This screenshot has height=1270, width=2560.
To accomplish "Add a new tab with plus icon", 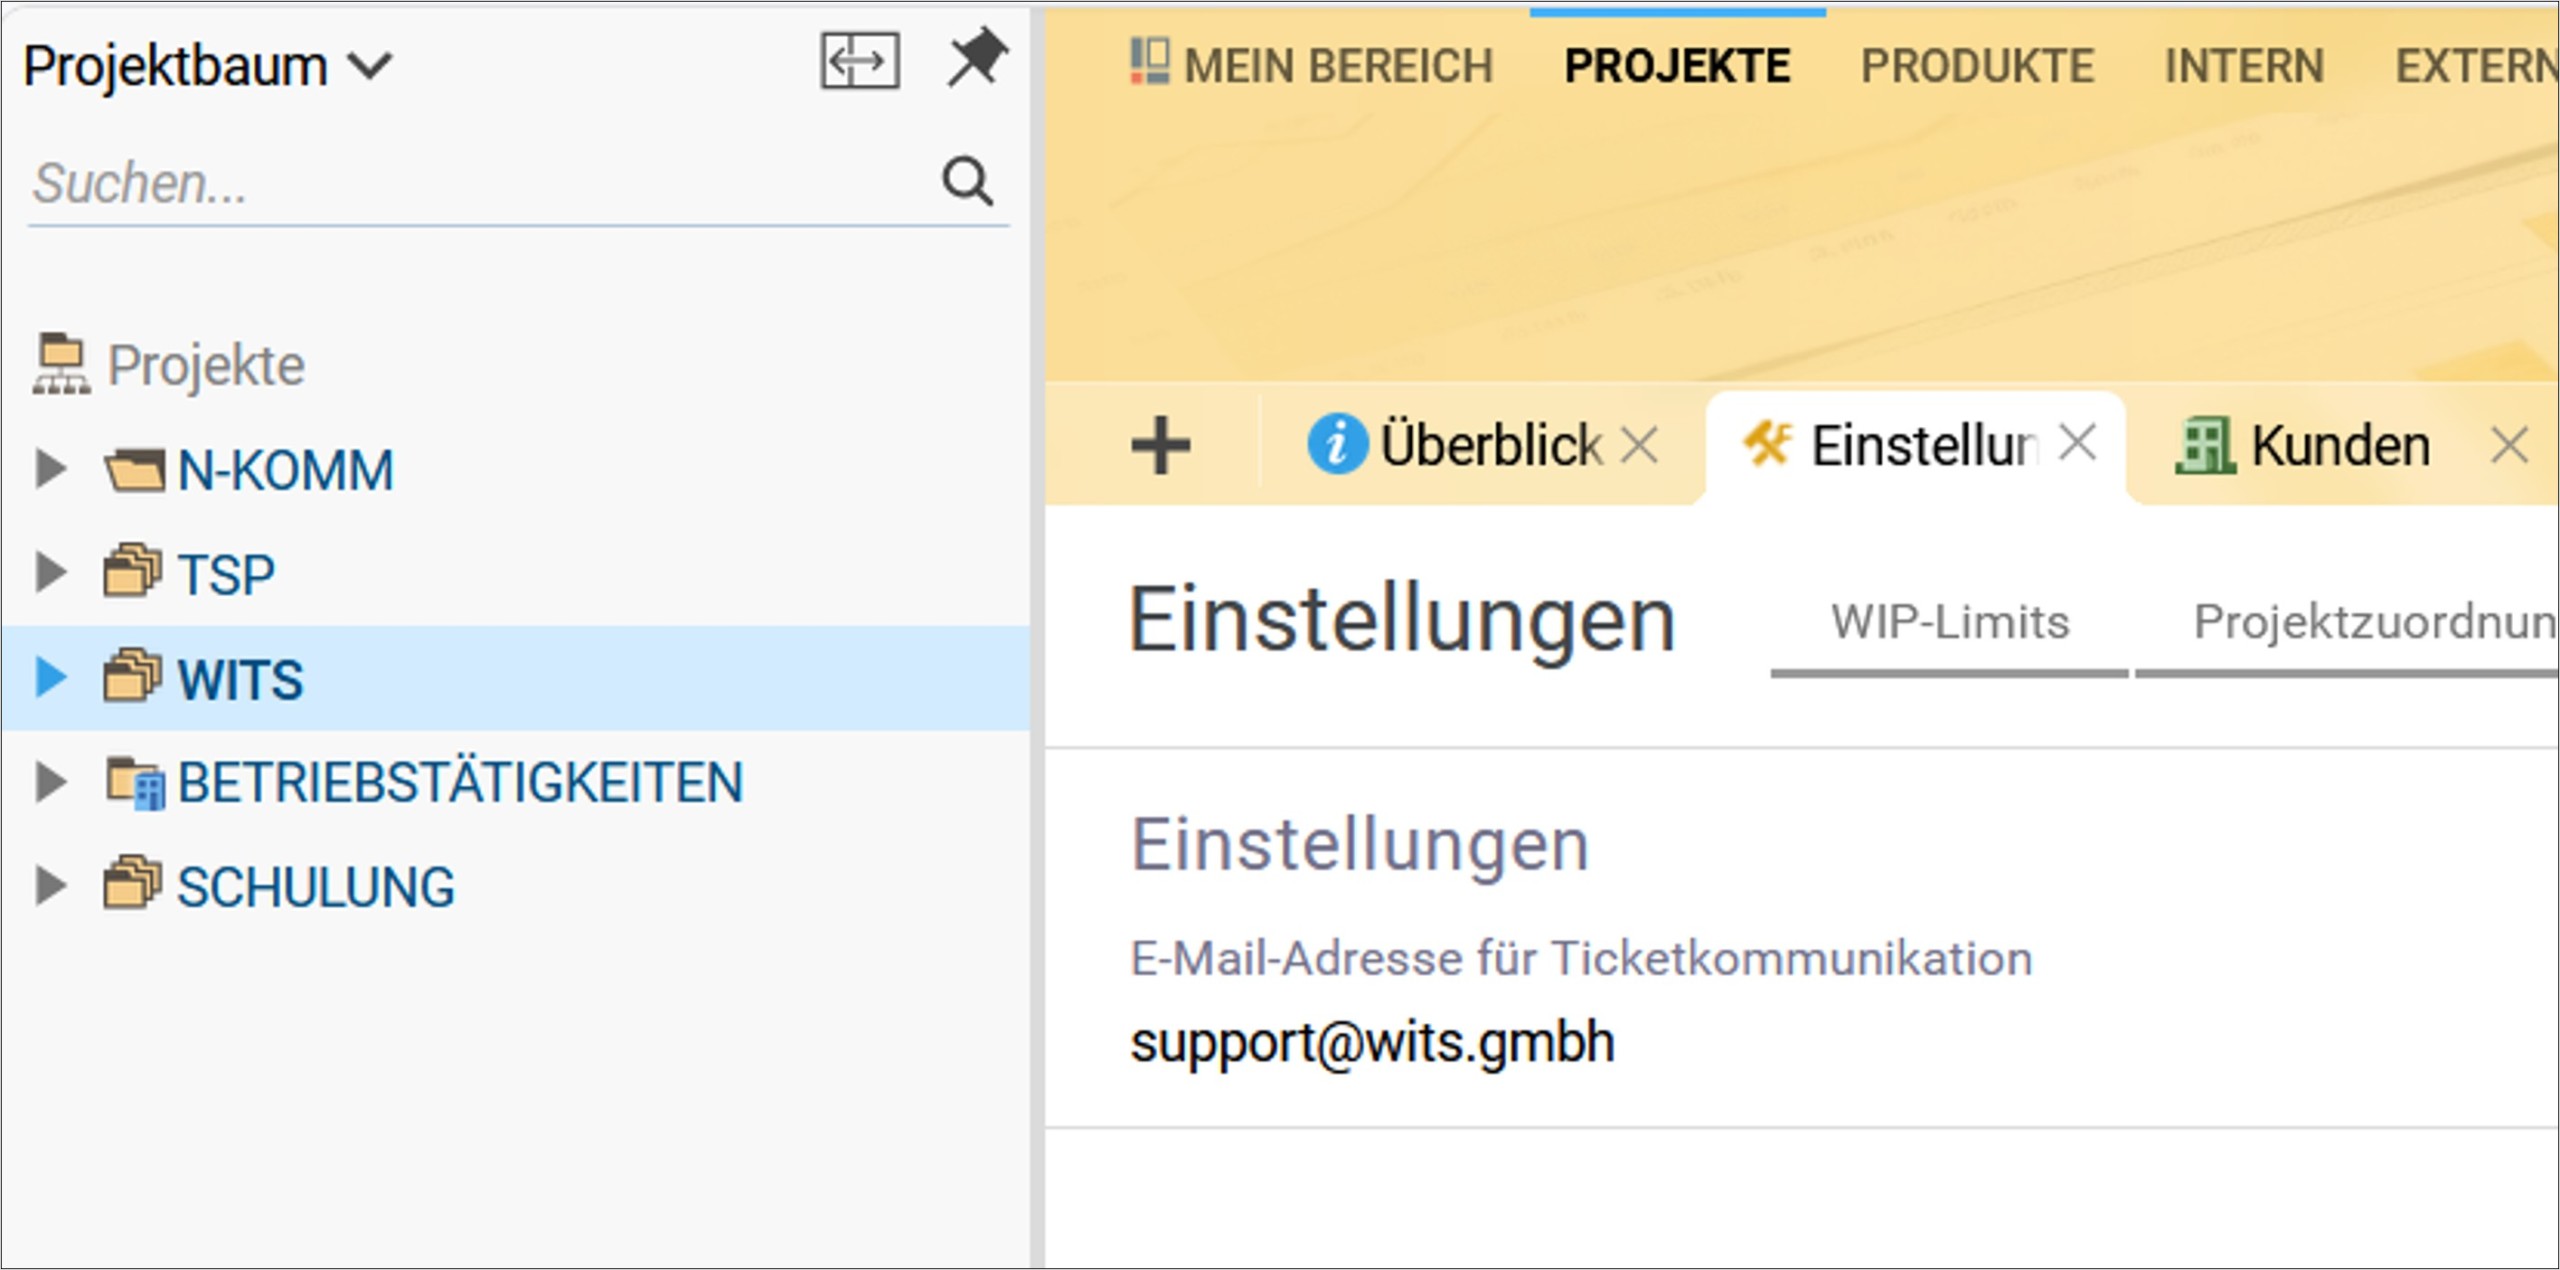I will tap(1160, 445).
